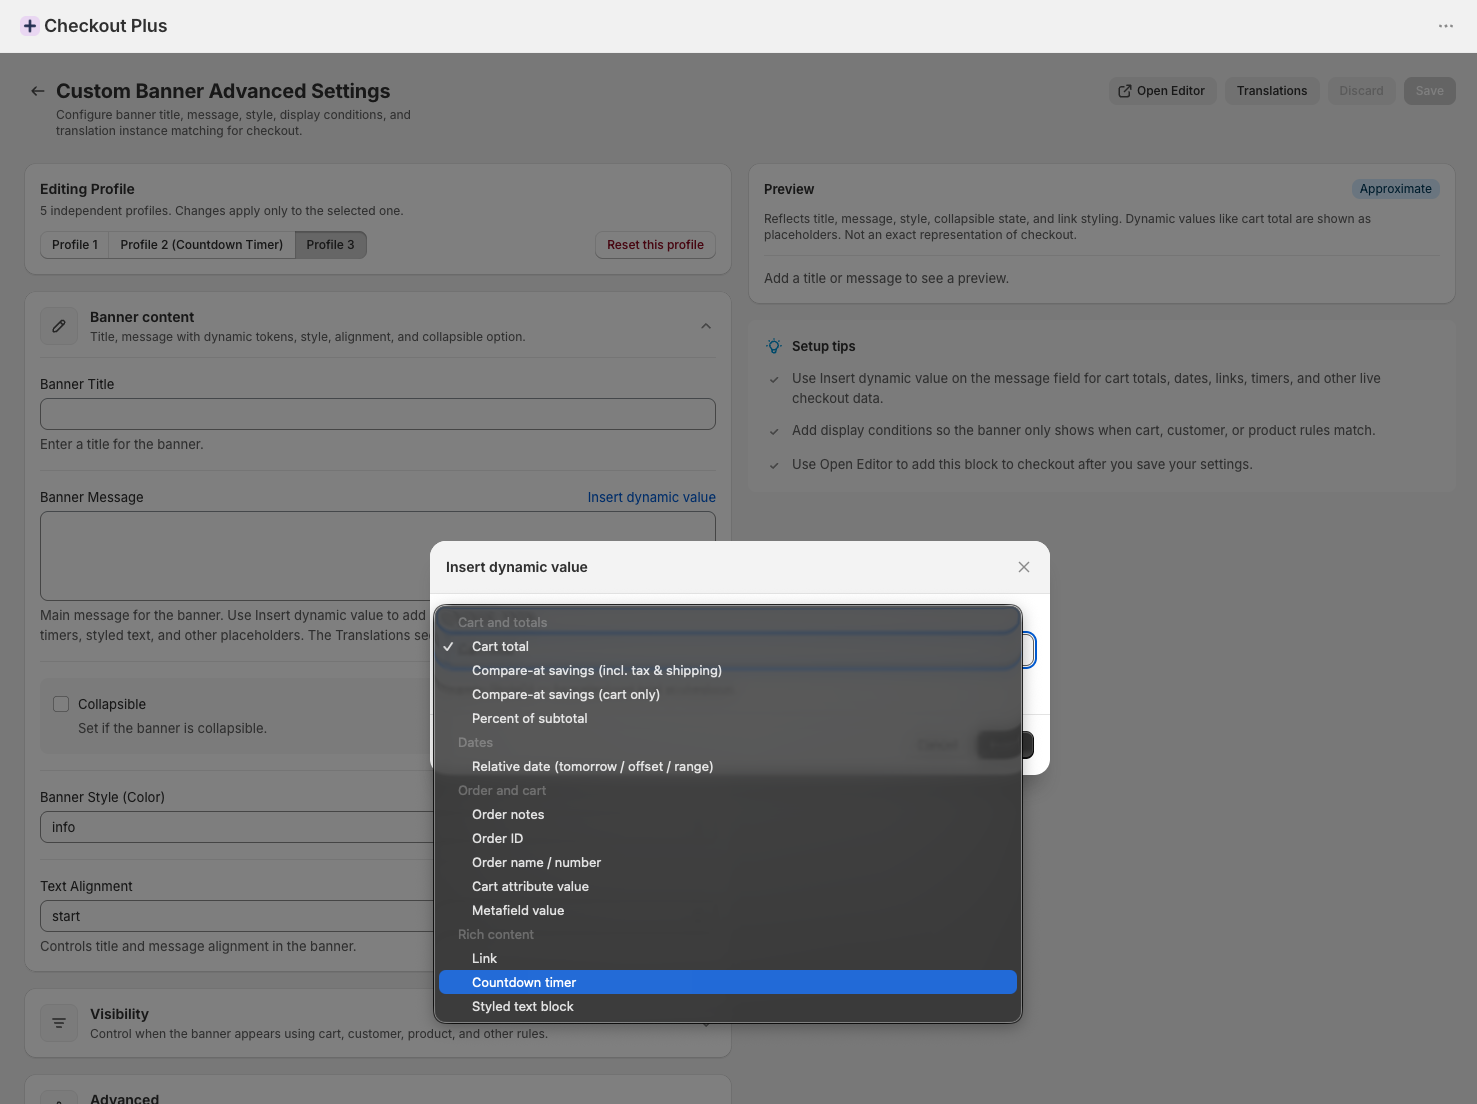
Task: Click the Open Editor button
Action: pyautogui.click(x=1162, y=91)
